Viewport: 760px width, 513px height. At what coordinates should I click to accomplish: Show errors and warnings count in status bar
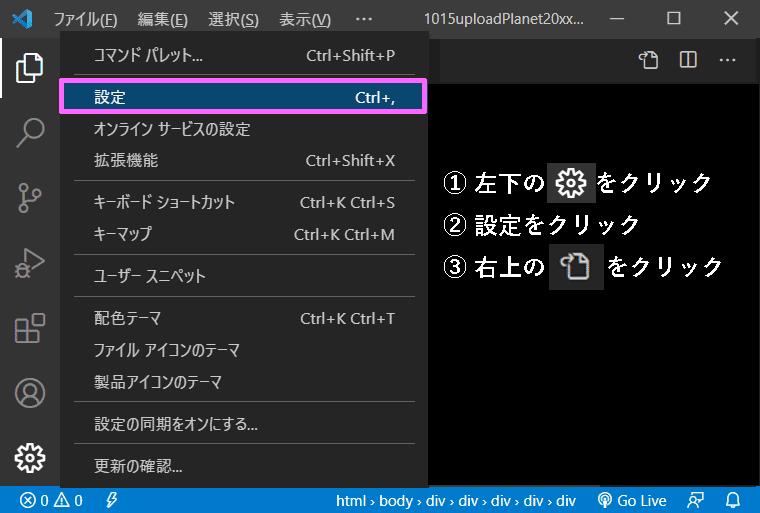click(51, 500)
